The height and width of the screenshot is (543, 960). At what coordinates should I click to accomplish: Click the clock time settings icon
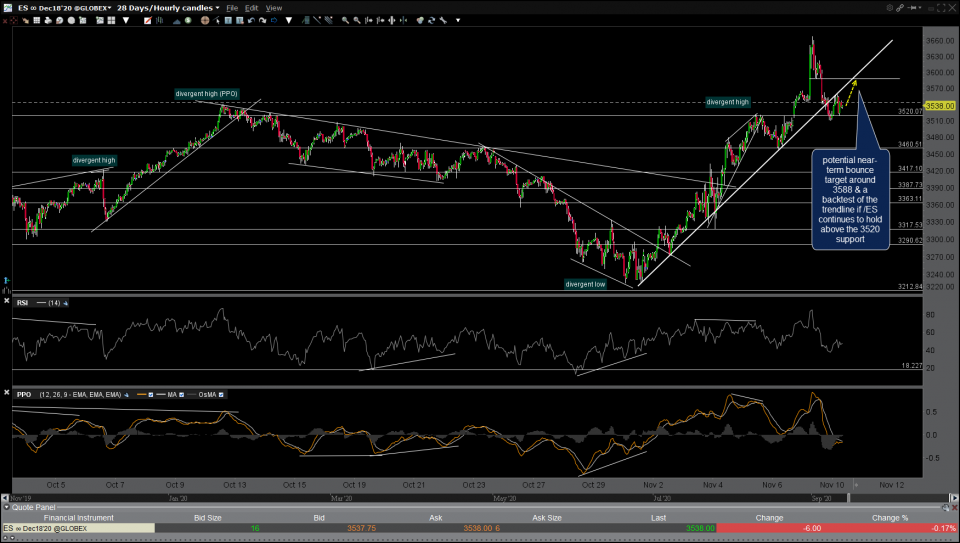click(59, 20)
